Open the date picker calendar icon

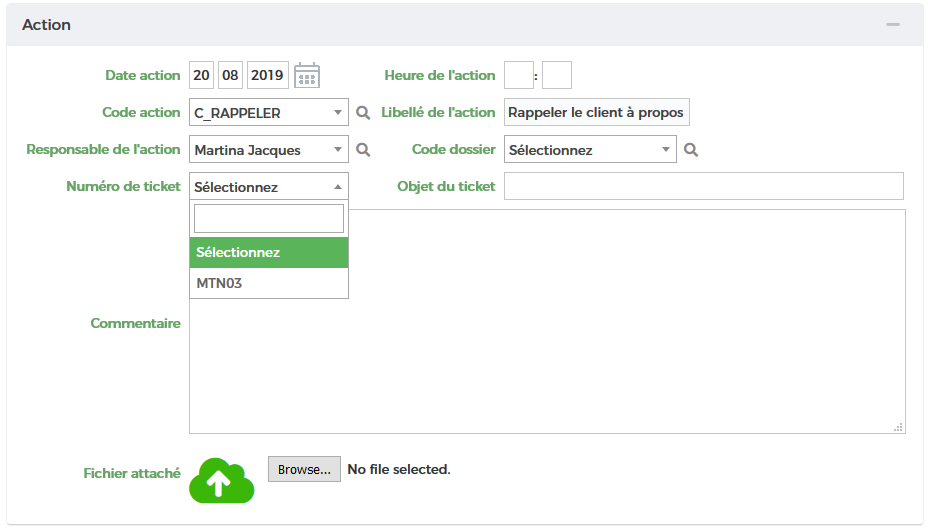tap(307, 76)
